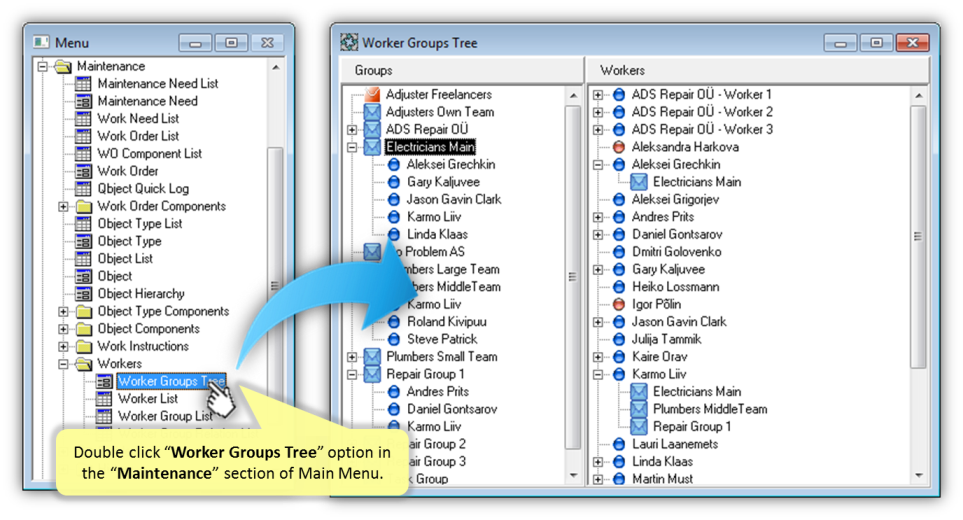Image resolution: width=963 pixels, height=520 pixels.
Task: Click the Groups panel scroll up arrow
Action: 573,96
